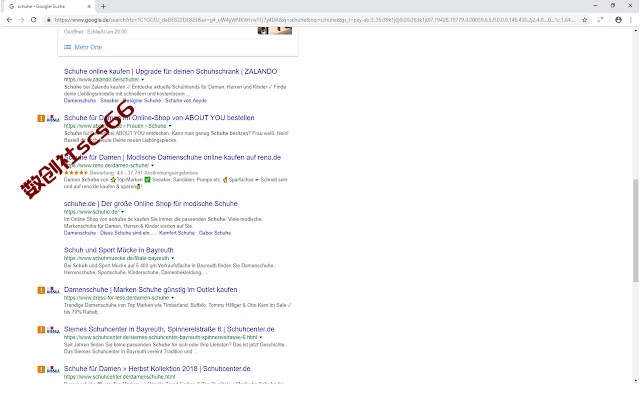
Task: Expand the dropdown arrow after the Siemes schuhcenter URL
Action: pyautogui.click(x=260, y=337)
